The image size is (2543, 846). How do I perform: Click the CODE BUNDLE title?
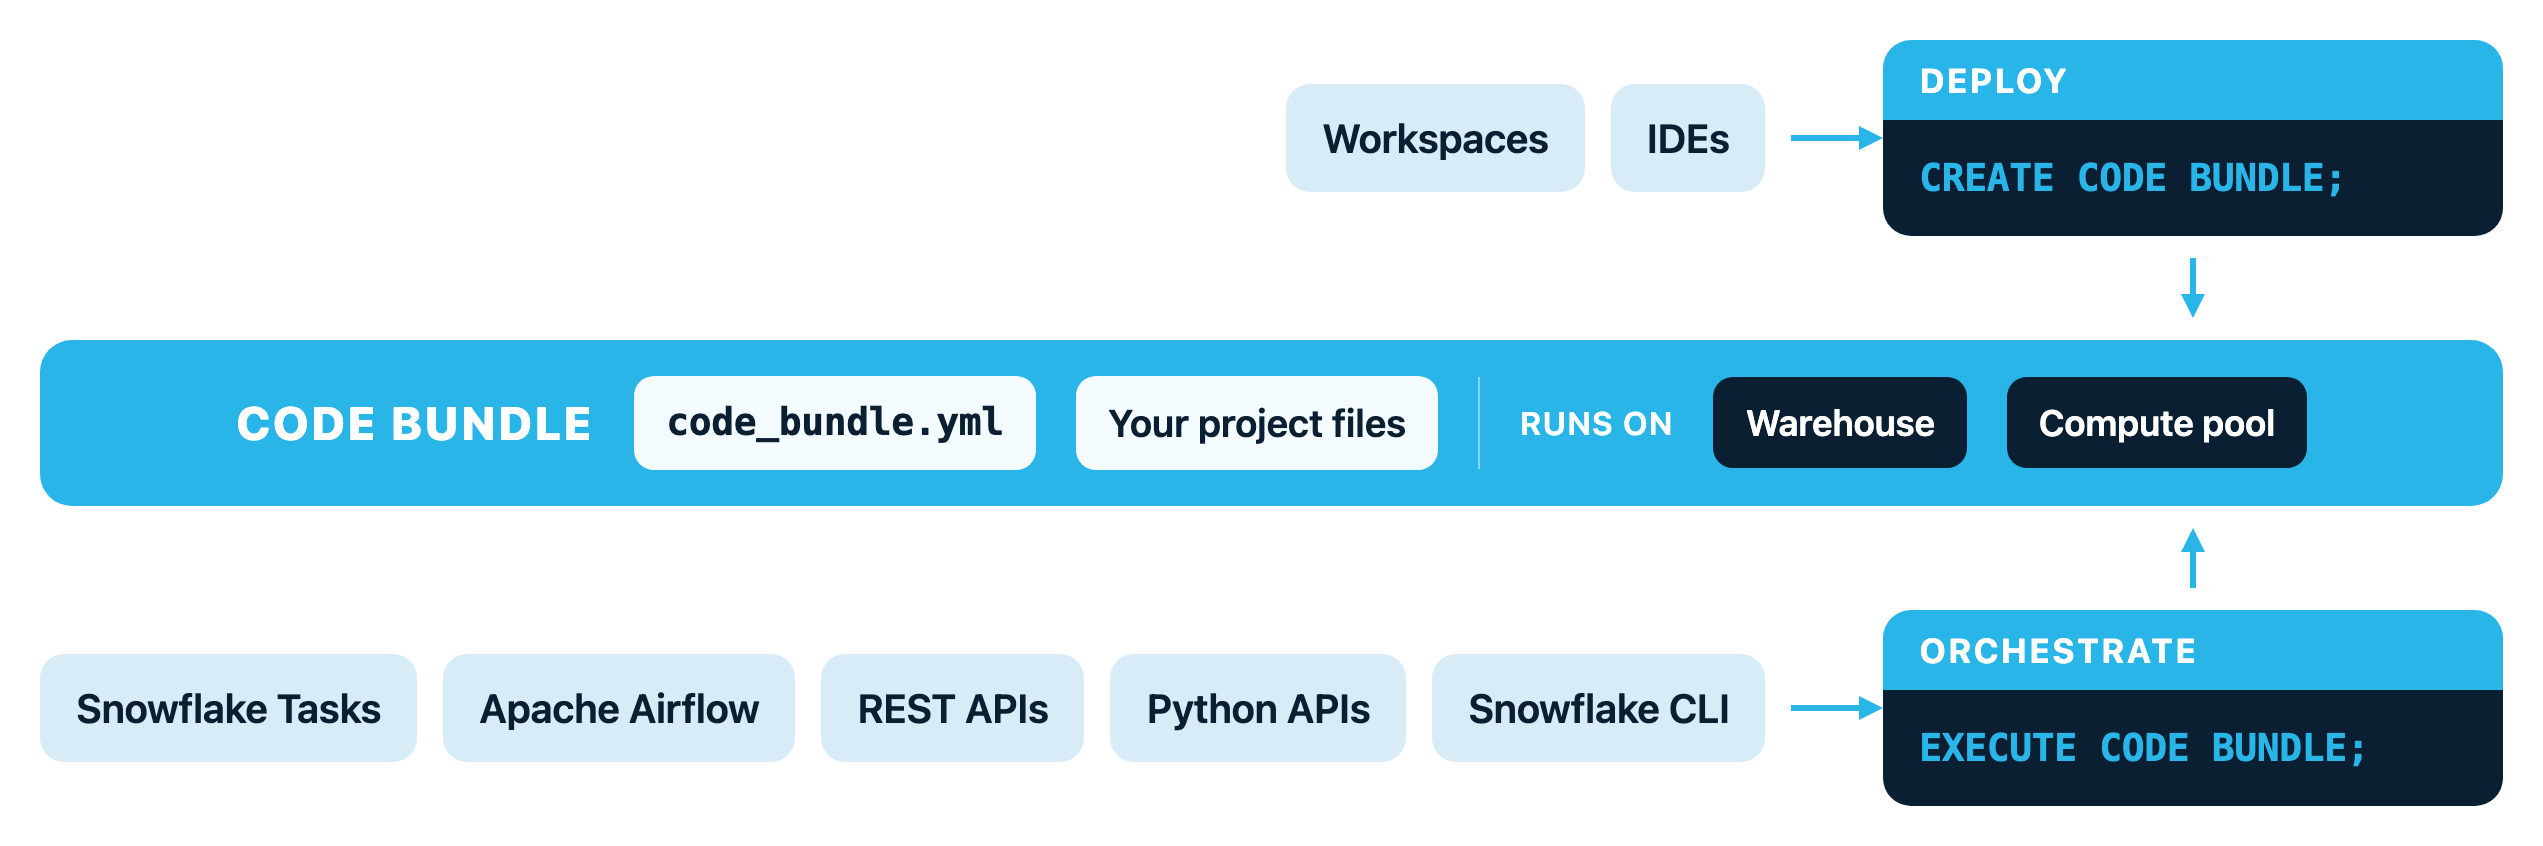[x=414, y=424]
